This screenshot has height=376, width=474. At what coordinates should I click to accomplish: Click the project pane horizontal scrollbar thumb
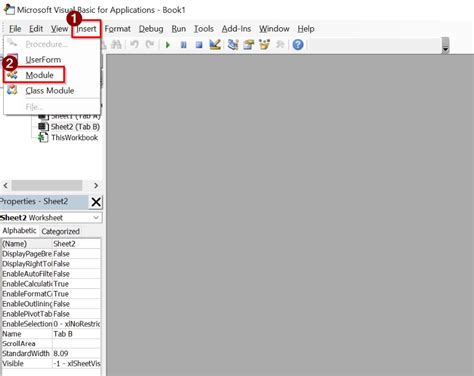47,185
